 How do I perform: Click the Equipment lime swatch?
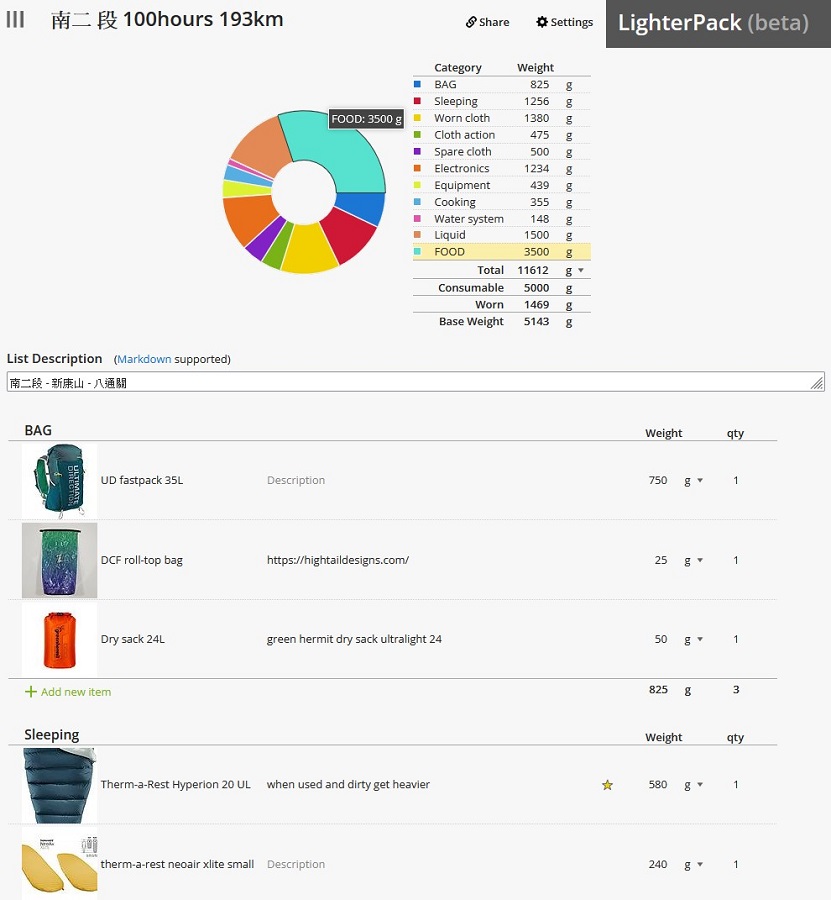click(x=417, y=185)
